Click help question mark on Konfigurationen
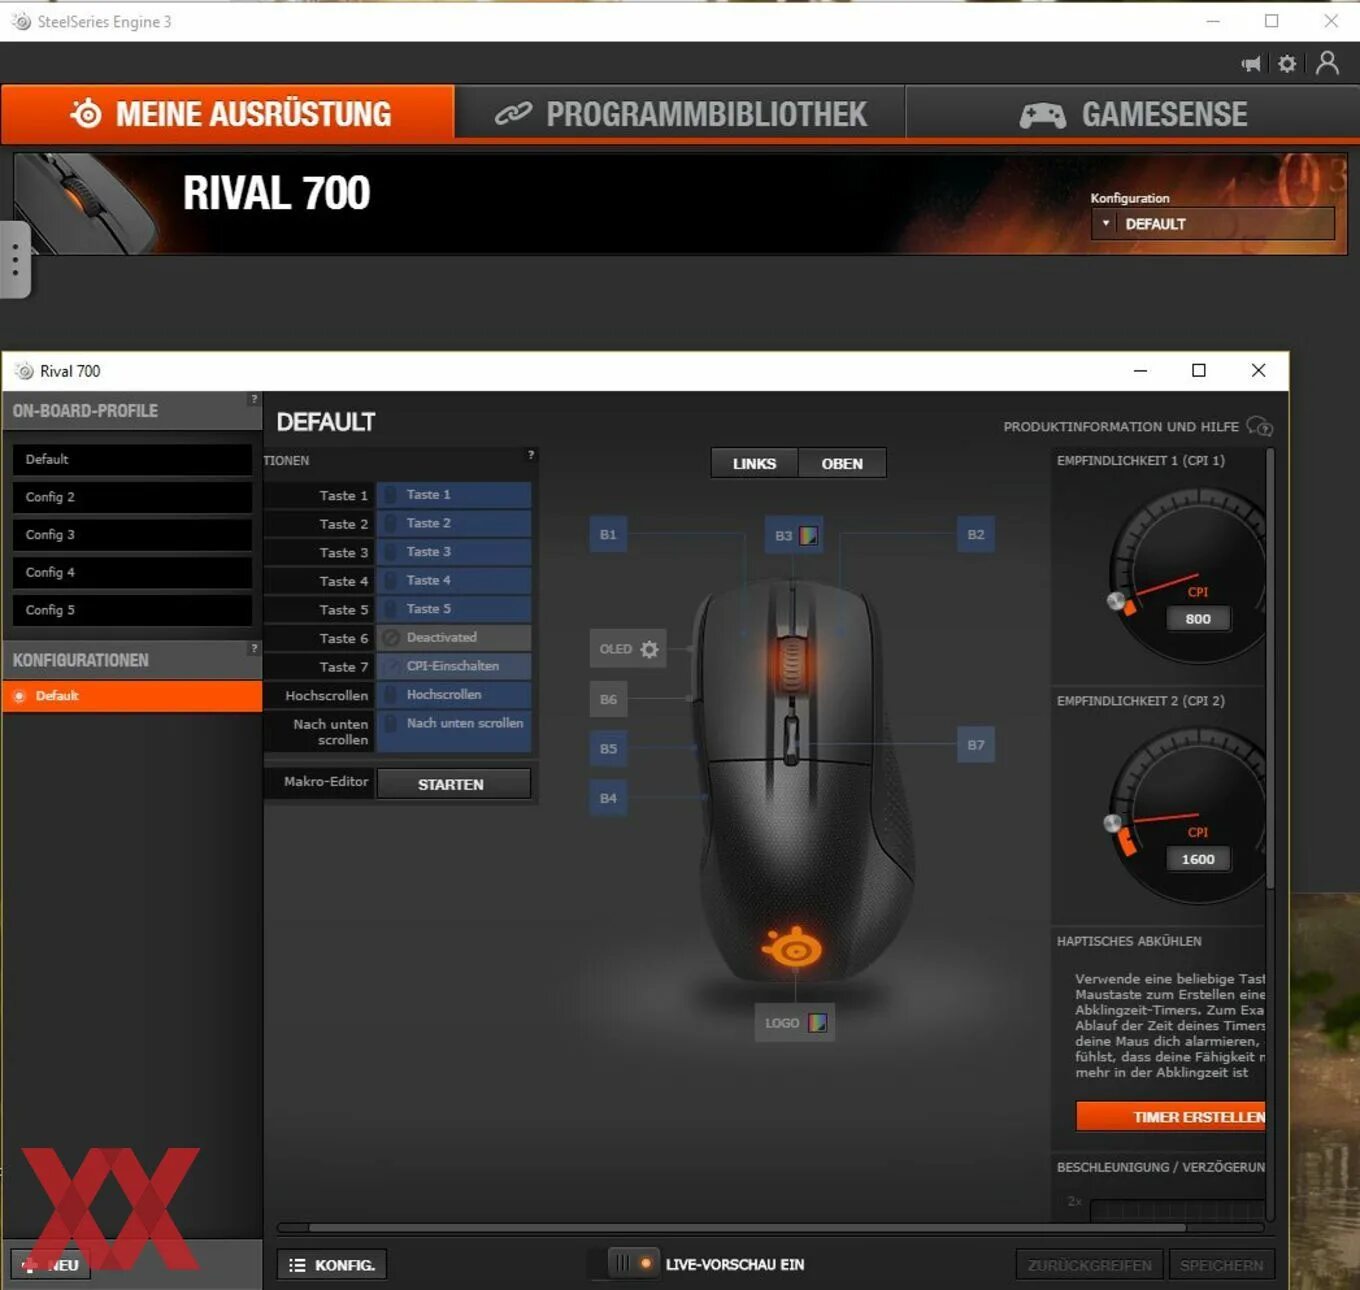 [254, 649]
